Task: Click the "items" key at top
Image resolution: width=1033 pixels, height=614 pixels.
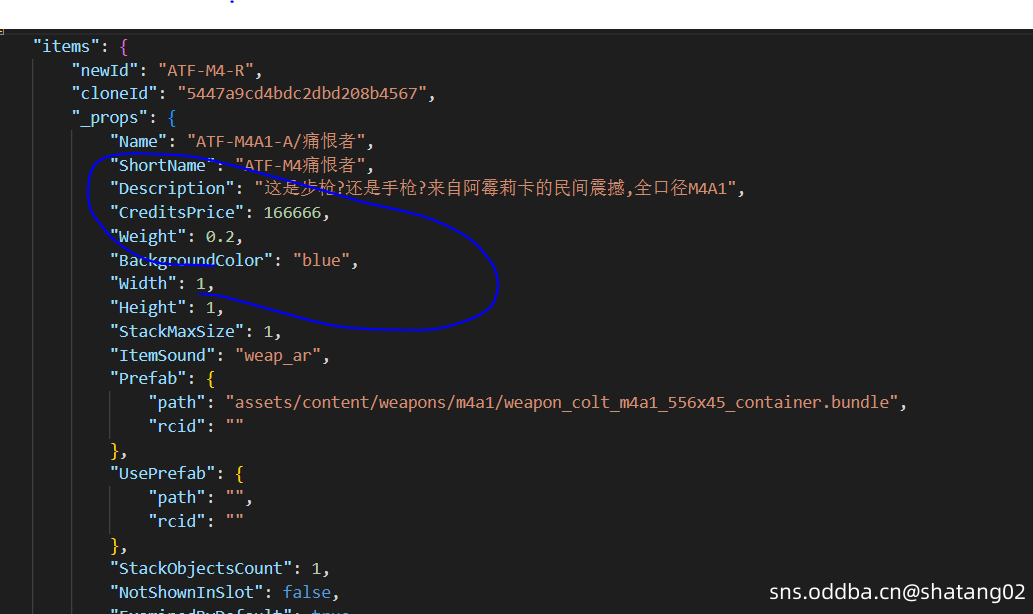Action: click(70, 46)
